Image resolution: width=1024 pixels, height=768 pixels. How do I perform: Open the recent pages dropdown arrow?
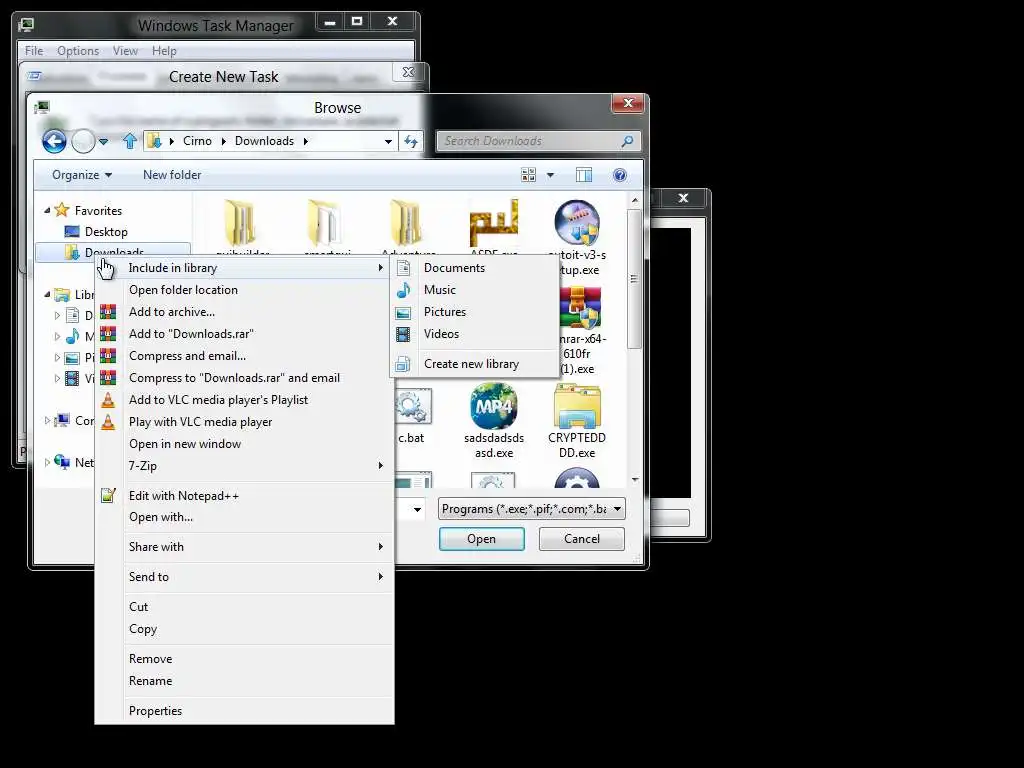click(103, 141)
